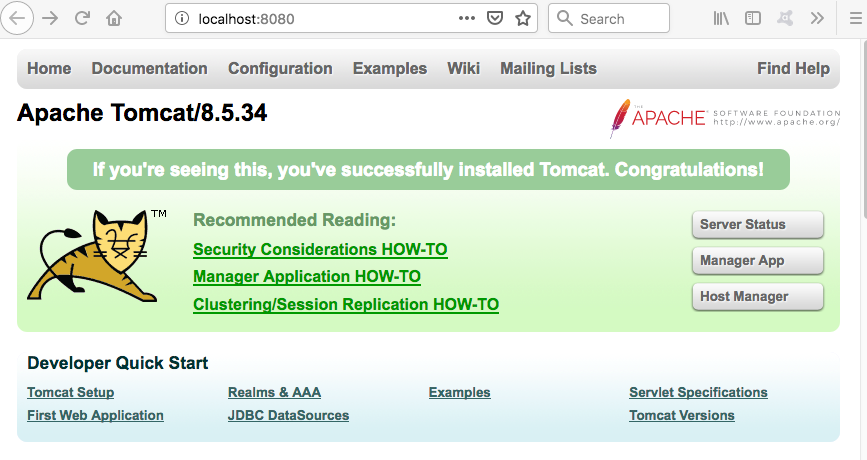Click the Recommended Reading heading
The height and width of the screenshot is (460, 867).
[295, 220]
